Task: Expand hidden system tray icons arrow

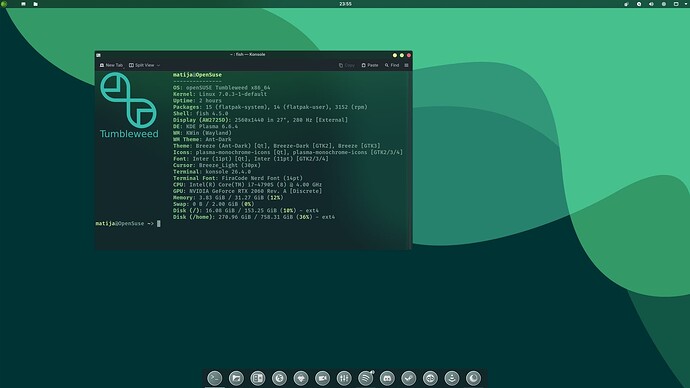Action: 686,4
